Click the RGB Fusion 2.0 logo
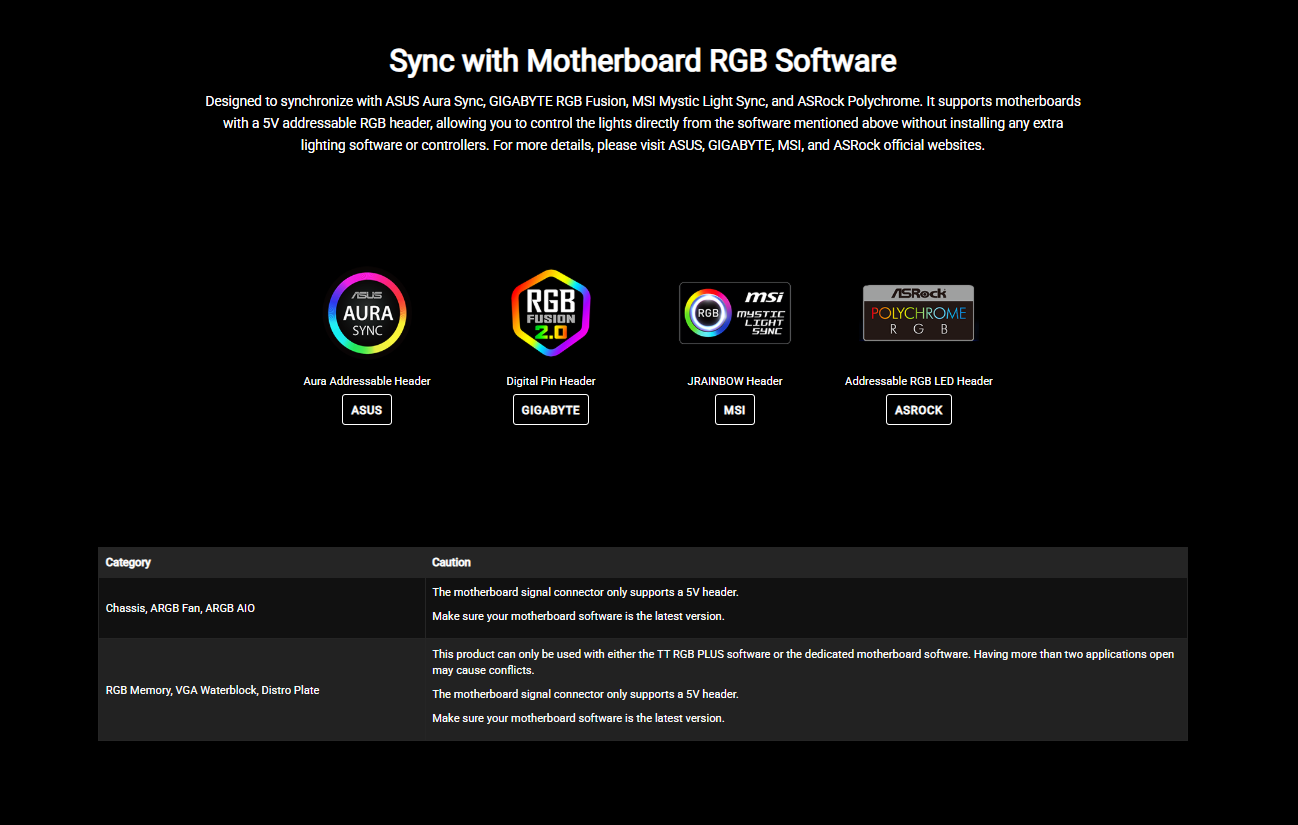 click(x=550, y=313)
